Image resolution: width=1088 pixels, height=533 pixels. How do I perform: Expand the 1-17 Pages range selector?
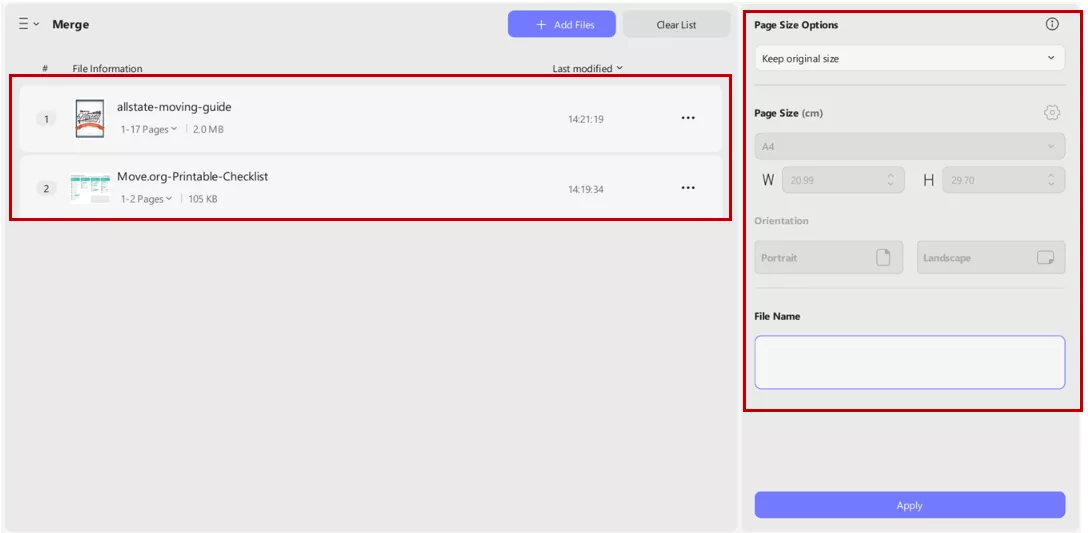[148, 129]
